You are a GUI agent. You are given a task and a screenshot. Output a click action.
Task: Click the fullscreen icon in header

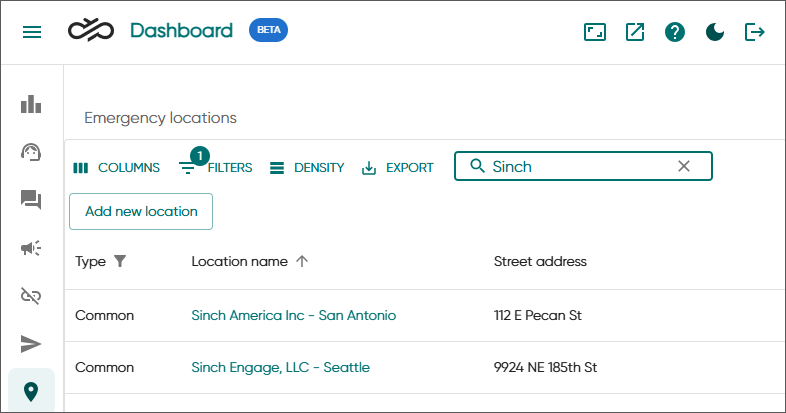point(595,32)
